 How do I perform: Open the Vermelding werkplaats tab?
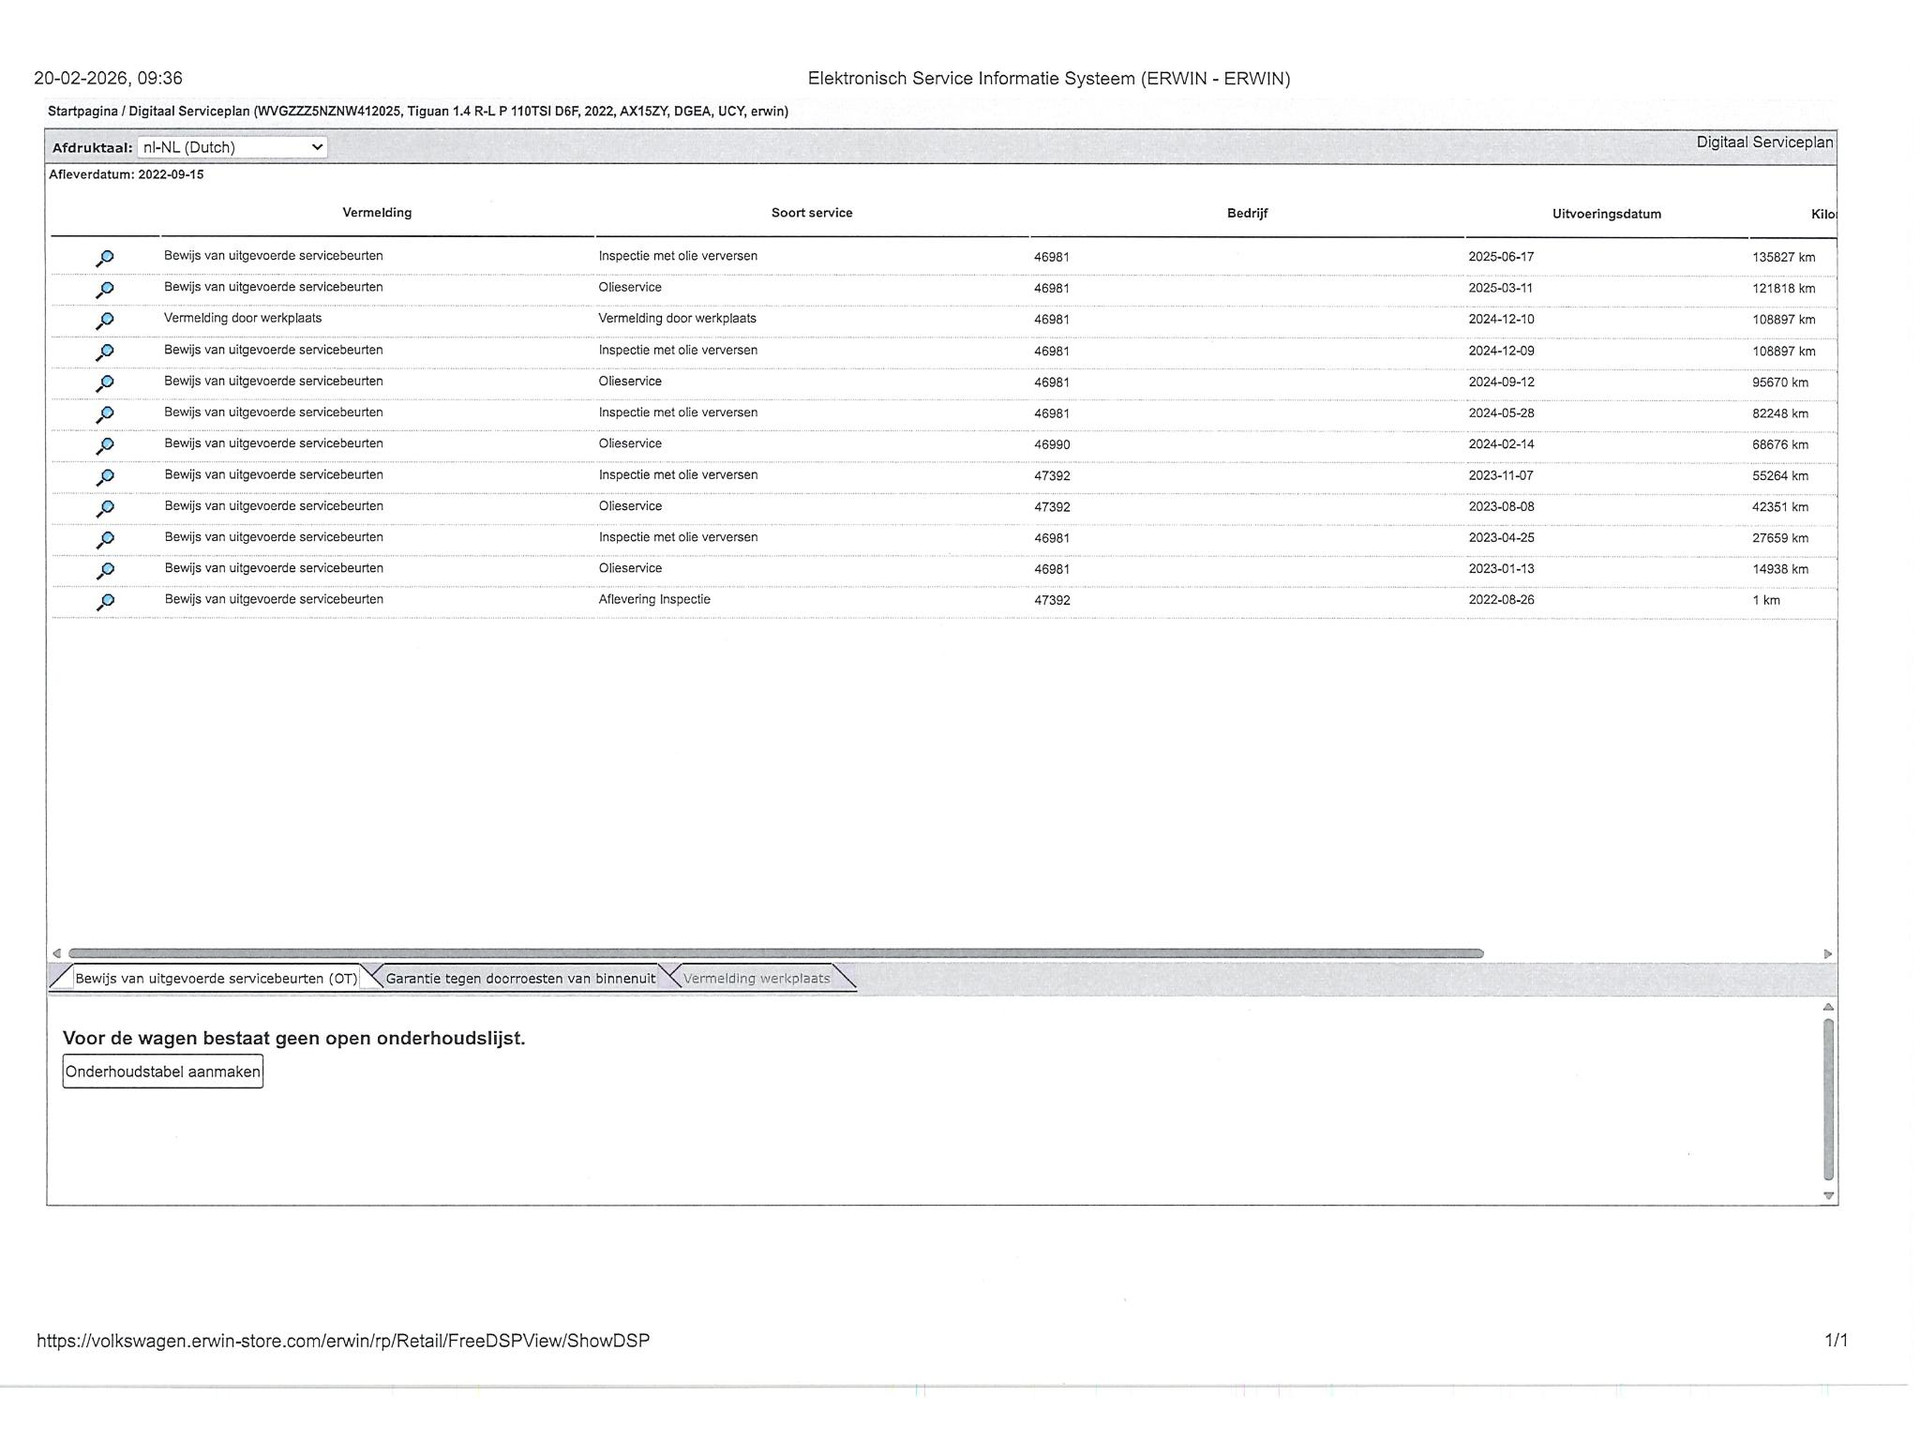click(x=756, y=978)
